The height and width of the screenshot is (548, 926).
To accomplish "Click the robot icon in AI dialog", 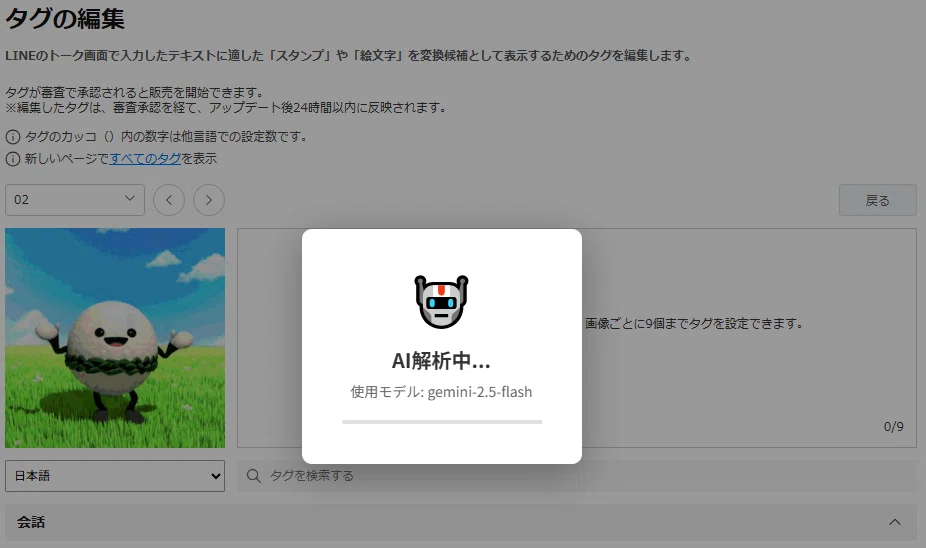I will tap(441, 301).
